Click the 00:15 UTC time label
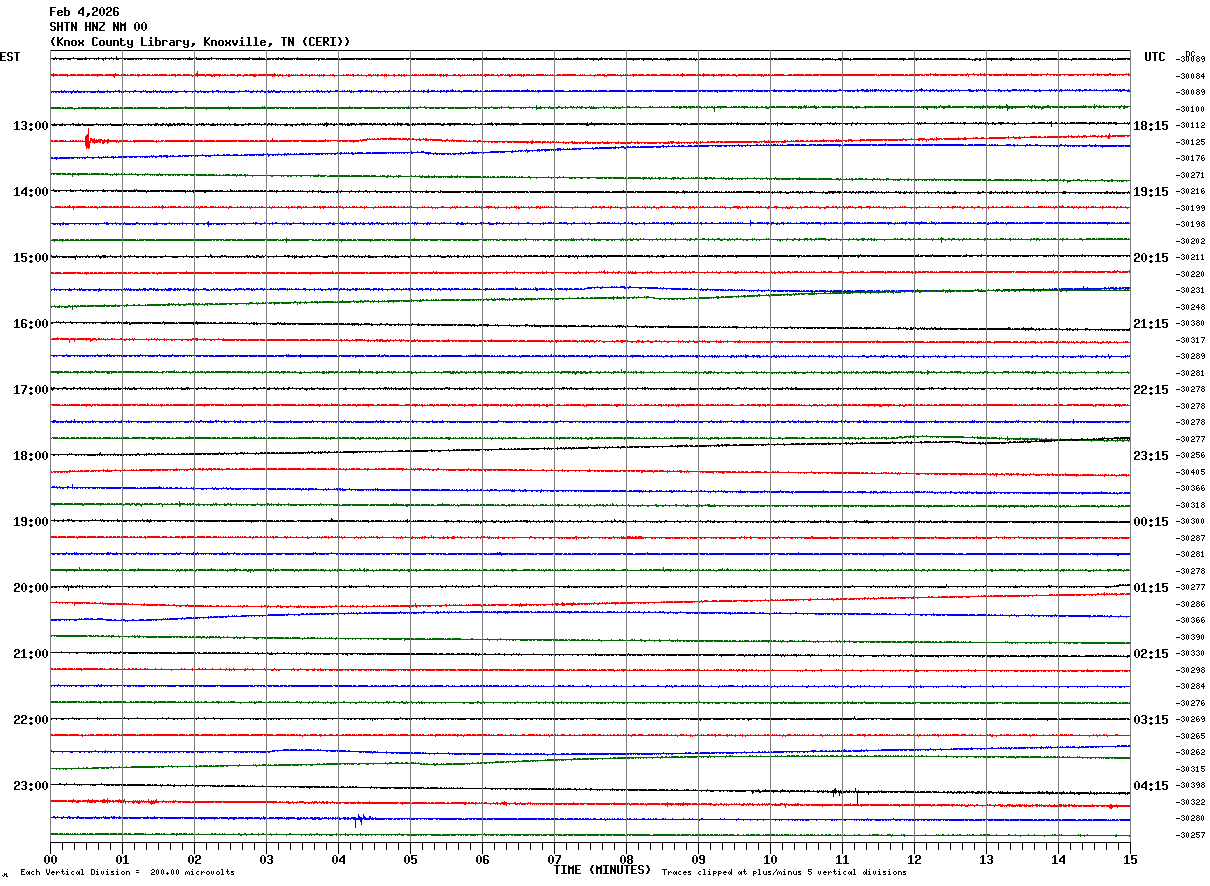The height and width of the screenshot is (886, 1210). pyautogui.click(x=1151, y=522)
